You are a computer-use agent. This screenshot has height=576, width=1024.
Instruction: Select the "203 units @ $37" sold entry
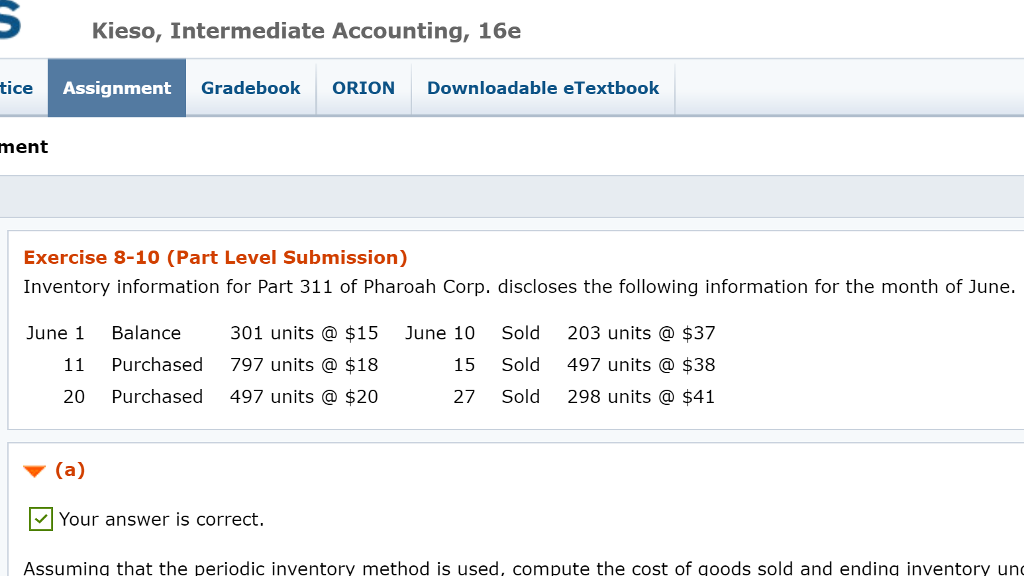[x=640, y=333]
